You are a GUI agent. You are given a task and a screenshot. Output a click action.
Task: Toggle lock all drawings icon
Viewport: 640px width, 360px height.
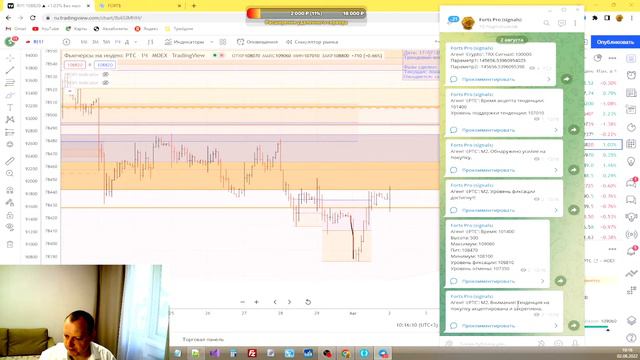tap(10, 215)
